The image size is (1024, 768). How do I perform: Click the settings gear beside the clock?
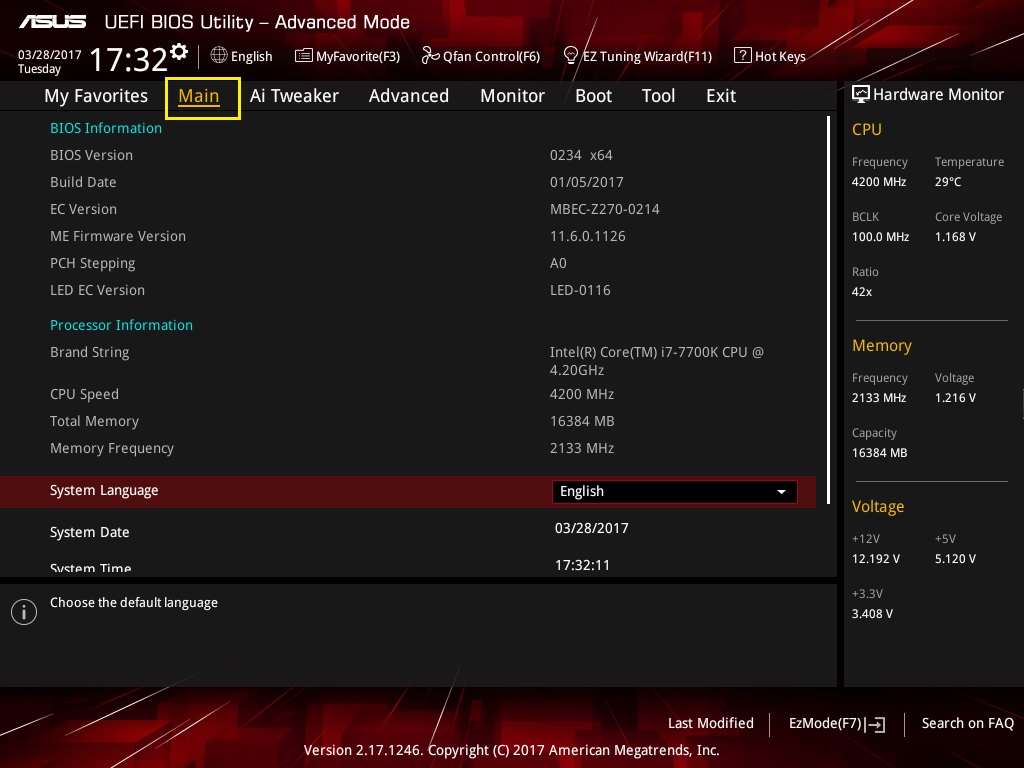tap(179, 52)
